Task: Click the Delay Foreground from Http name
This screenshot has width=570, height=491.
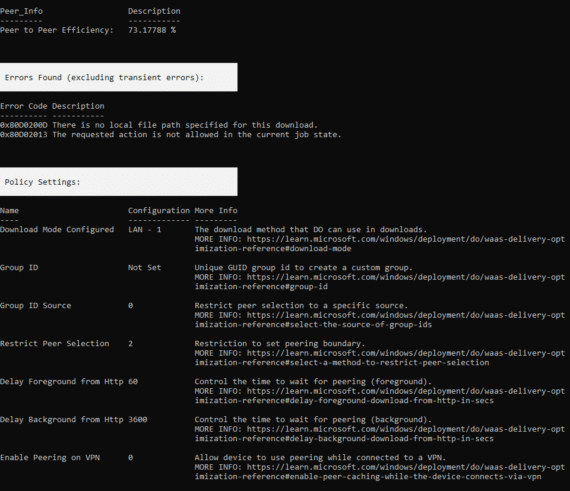Action: click(62, 382)
